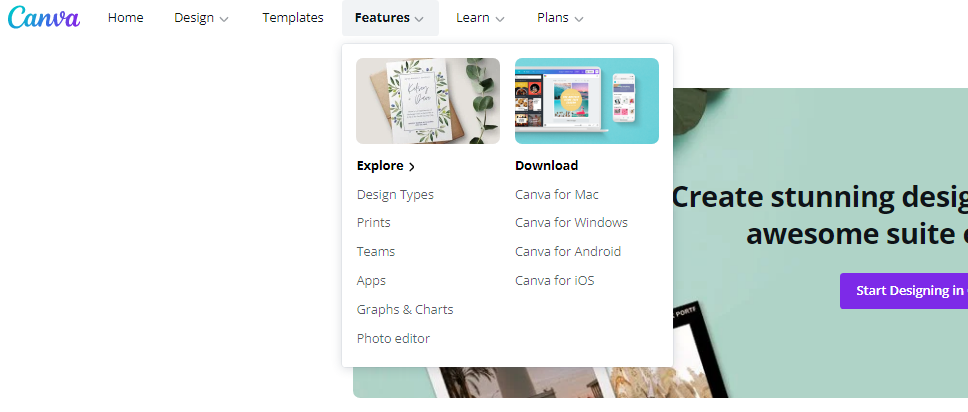Screen dimensions: 968x412
Task: Open the invitation card thumbnail
Action: pyautogui.click(x=428, y=101)
